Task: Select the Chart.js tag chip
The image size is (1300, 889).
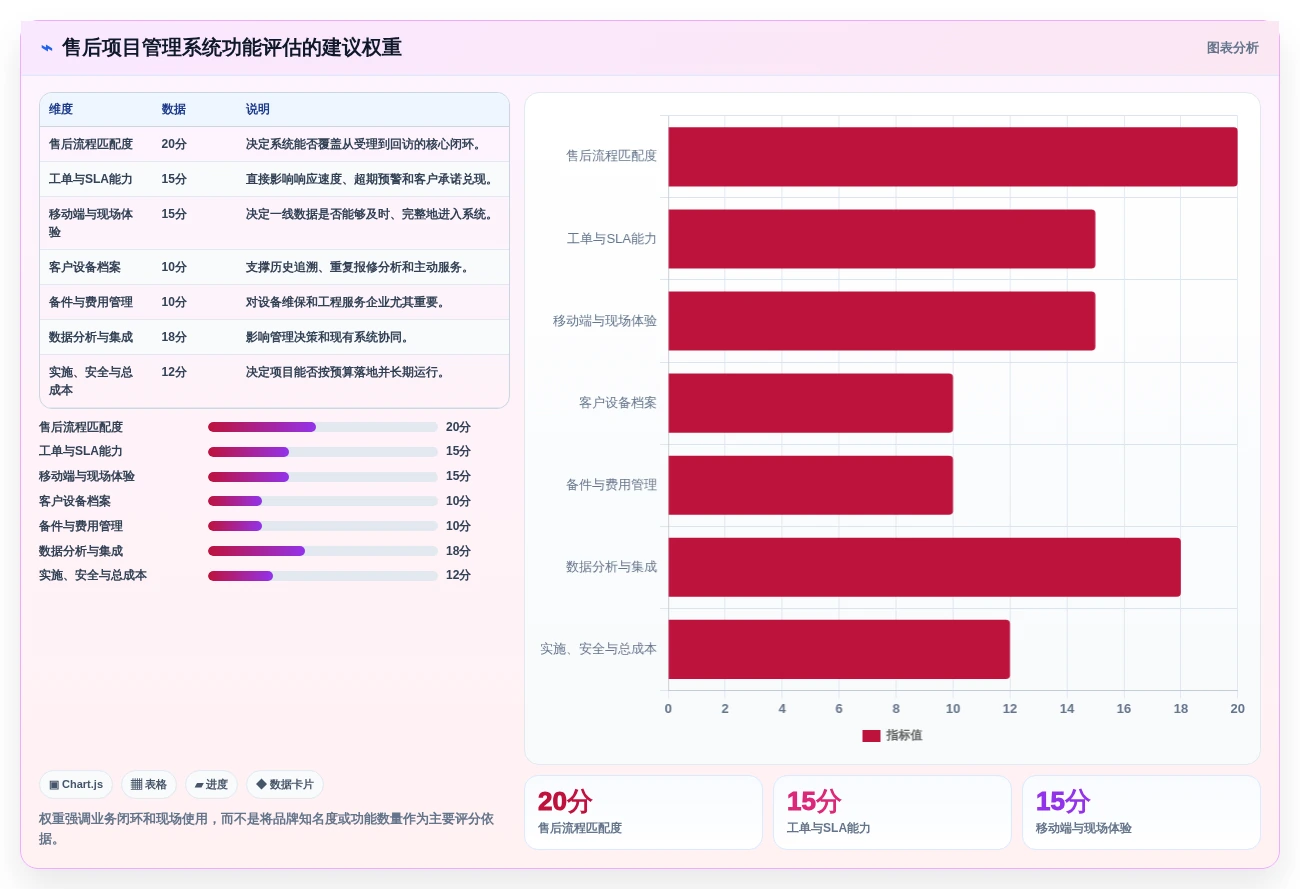Action: tap(76, 785)
